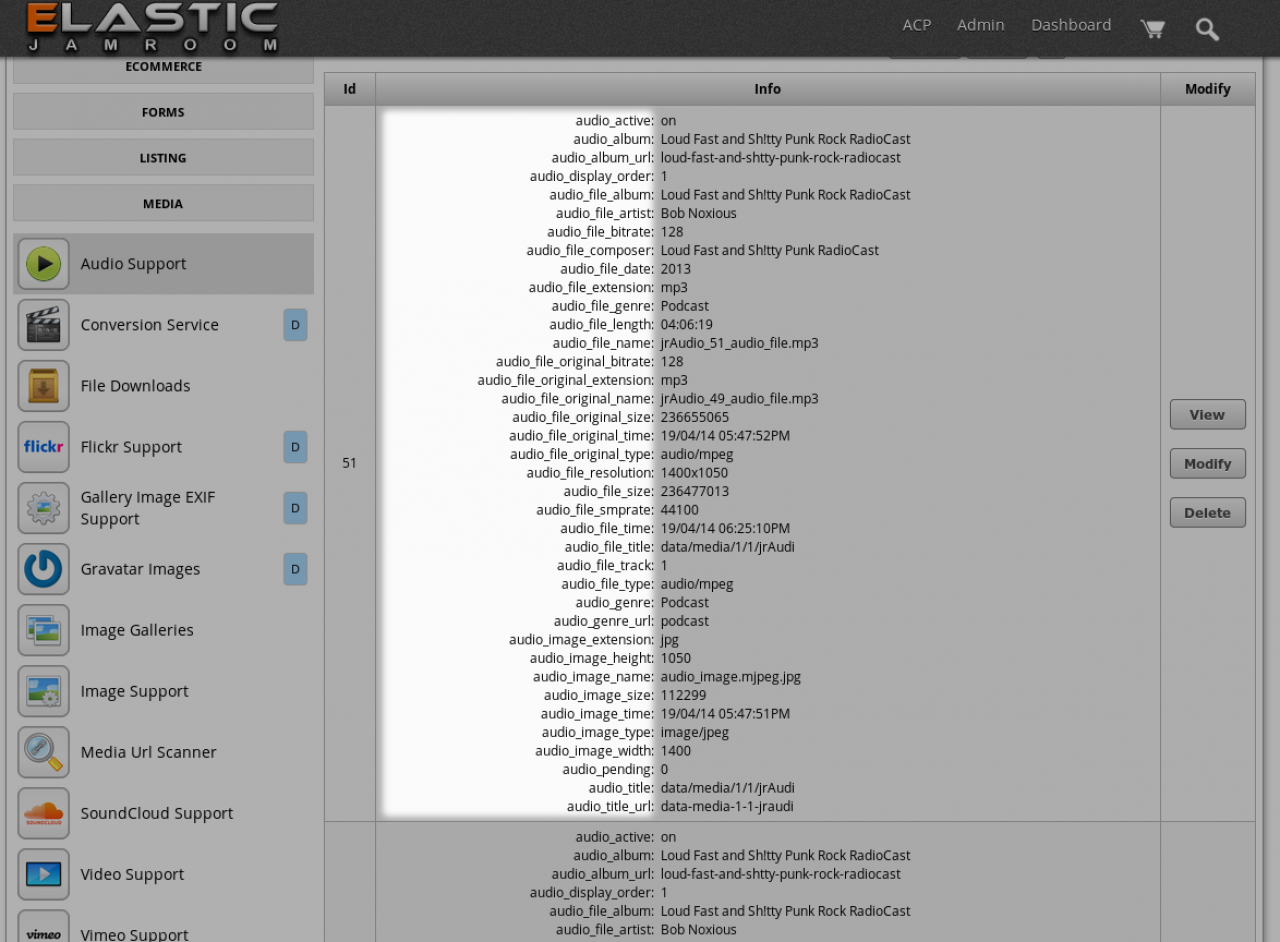Collapse the MEDIA sidebar section
Image resolution: width=1280 pixels, height=942 pixels.
163,203
